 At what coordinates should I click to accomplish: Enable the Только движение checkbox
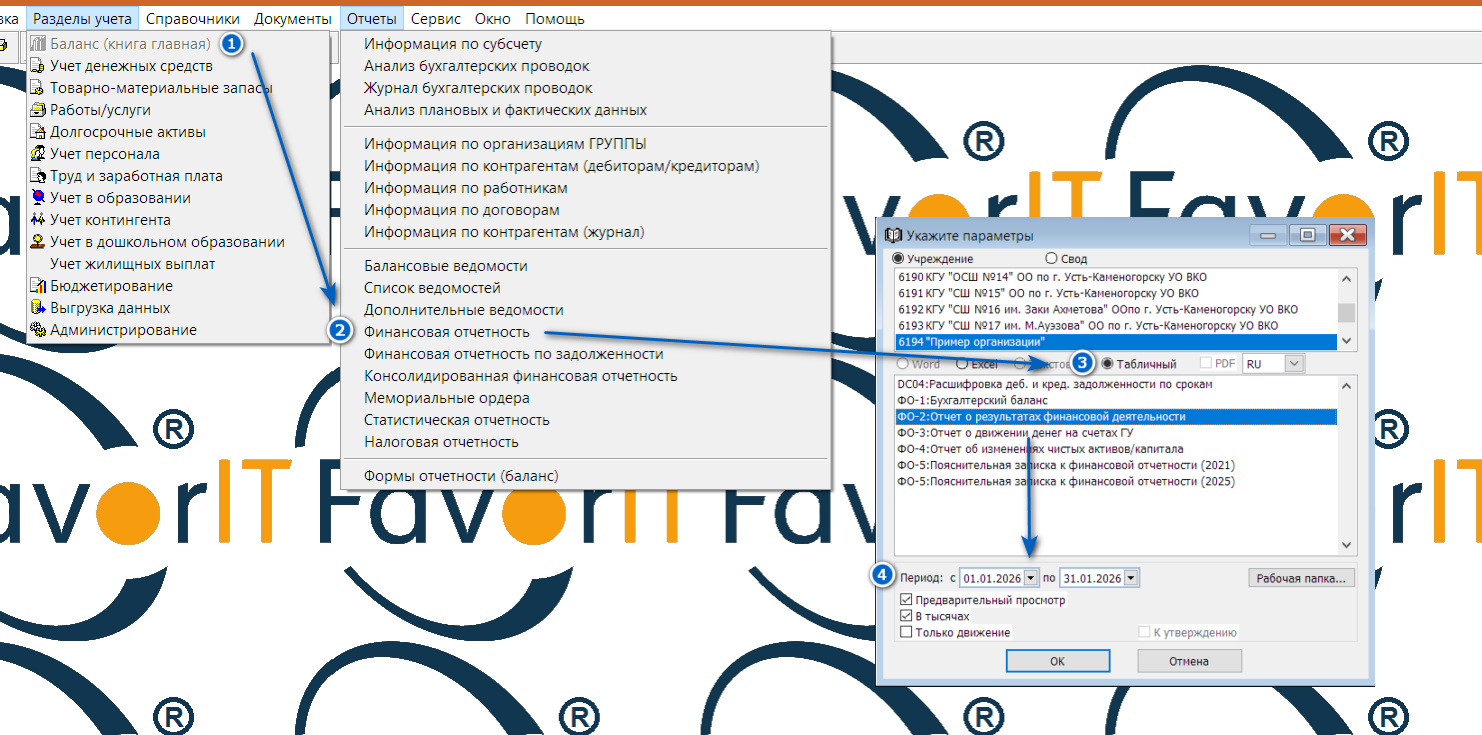coord(906,632)
